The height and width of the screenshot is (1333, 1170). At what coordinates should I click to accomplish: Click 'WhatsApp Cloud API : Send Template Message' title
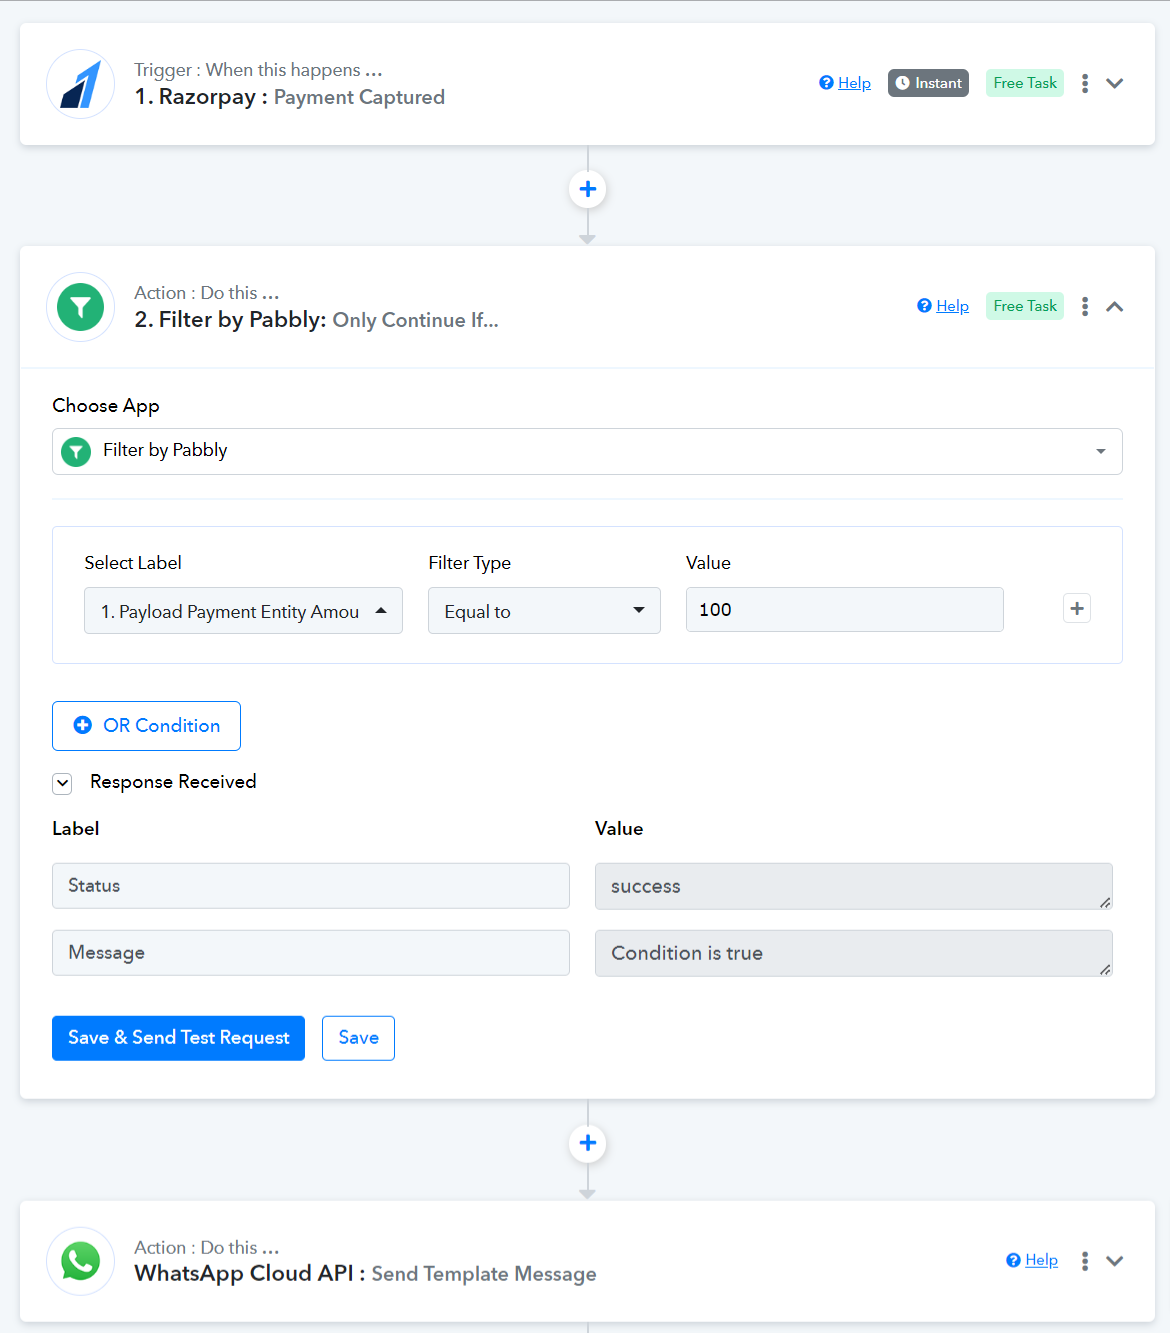click(x=366, y=1274)
